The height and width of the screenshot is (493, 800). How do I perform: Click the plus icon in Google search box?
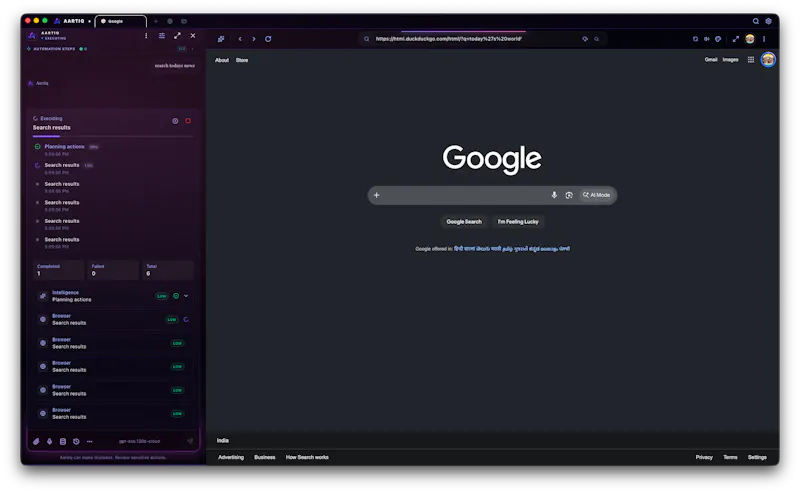click(x=377, y=195)
